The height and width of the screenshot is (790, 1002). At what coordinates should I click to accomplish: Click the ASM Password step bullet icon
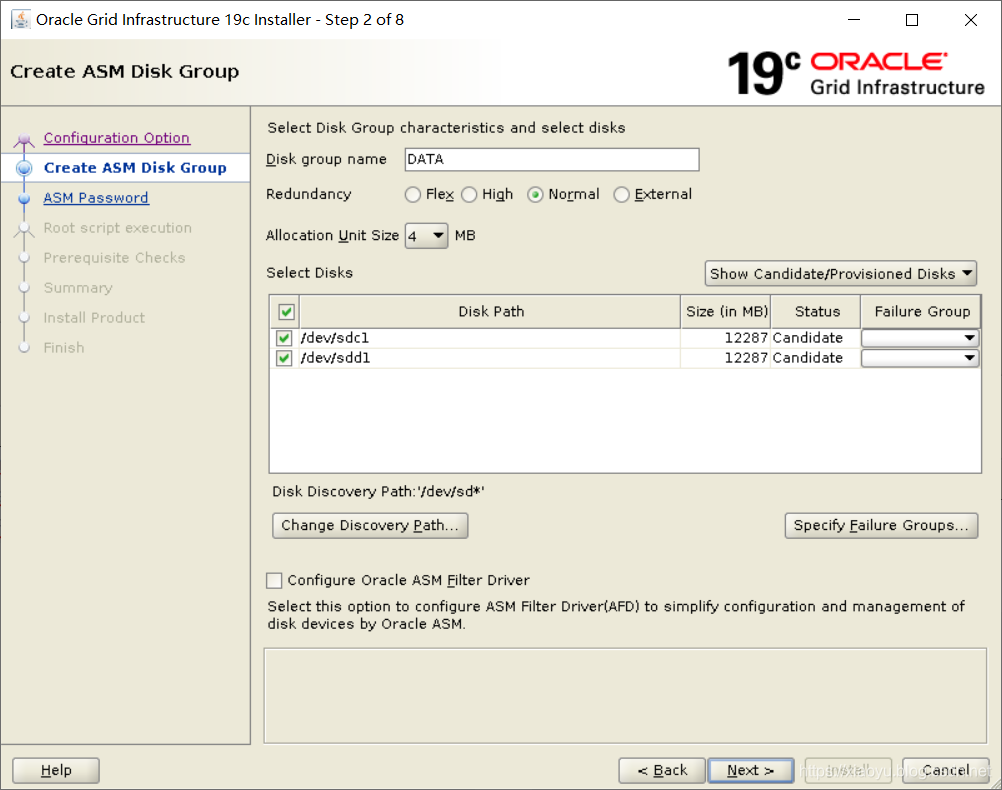pos(24,198)
